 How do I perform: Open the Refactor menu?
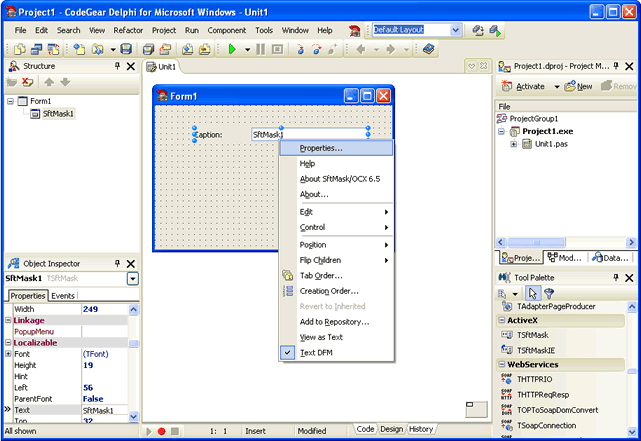(x=128, y=30)
